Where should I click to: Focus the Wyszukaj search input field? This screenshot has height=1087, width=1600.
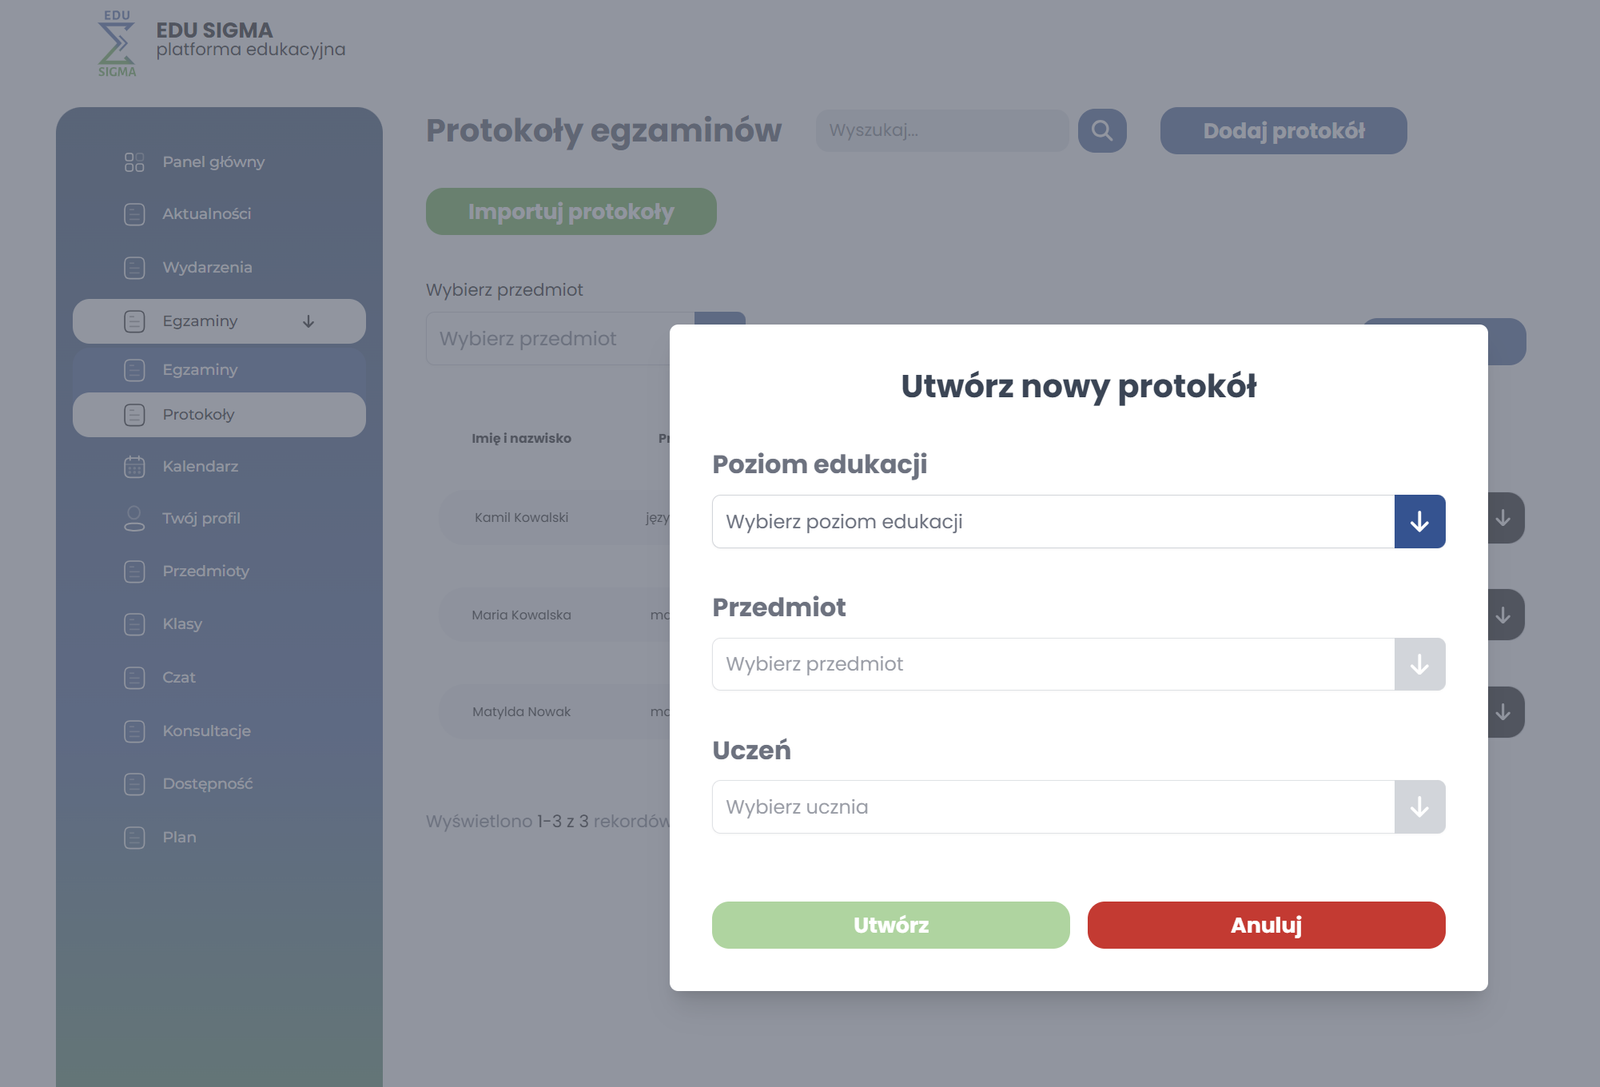pyautogui.click(x=942, y=131)
